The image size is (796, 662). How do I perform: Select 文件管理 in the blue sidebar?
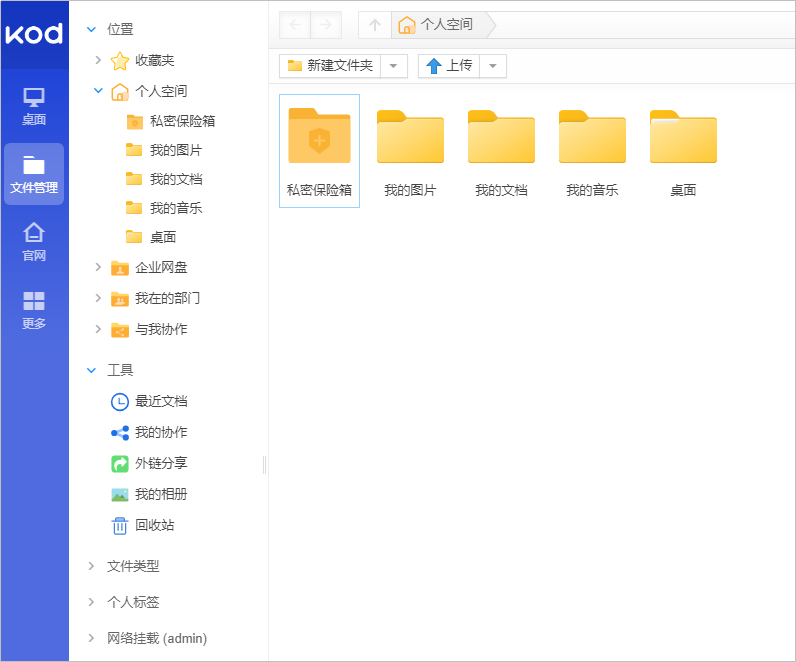click(34, 174)
